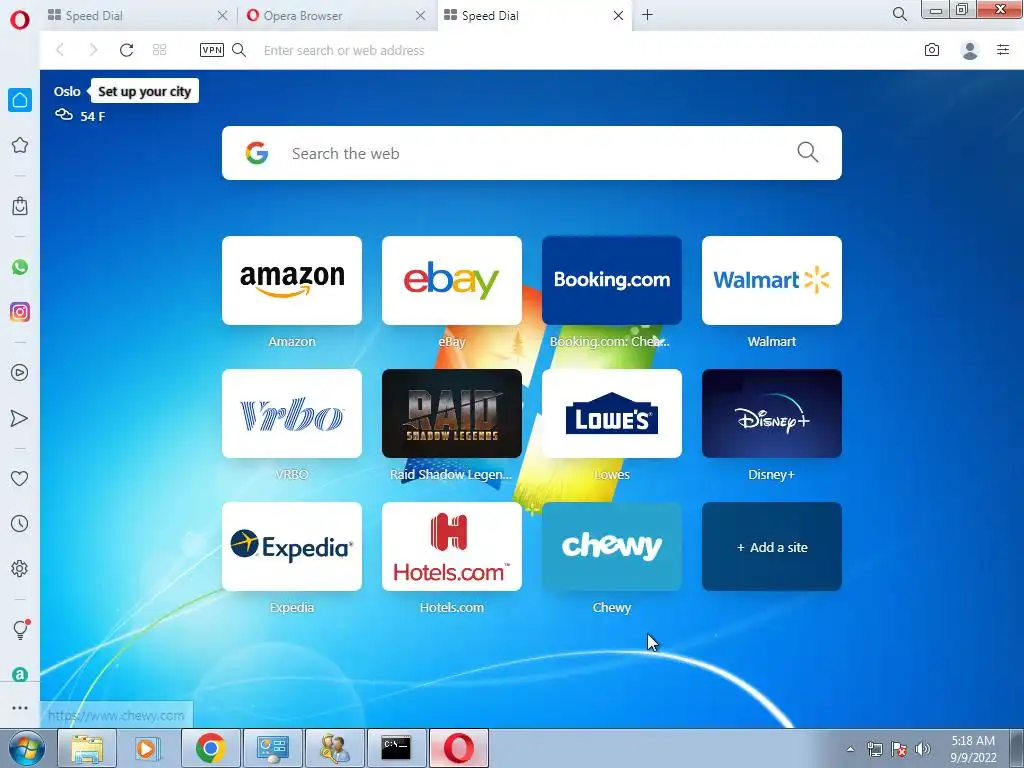Image resolution: width=1024 pixels, height=768 pixels.
Task: Click the address bar magnifier icon
Action: click(x=239, y=50)
